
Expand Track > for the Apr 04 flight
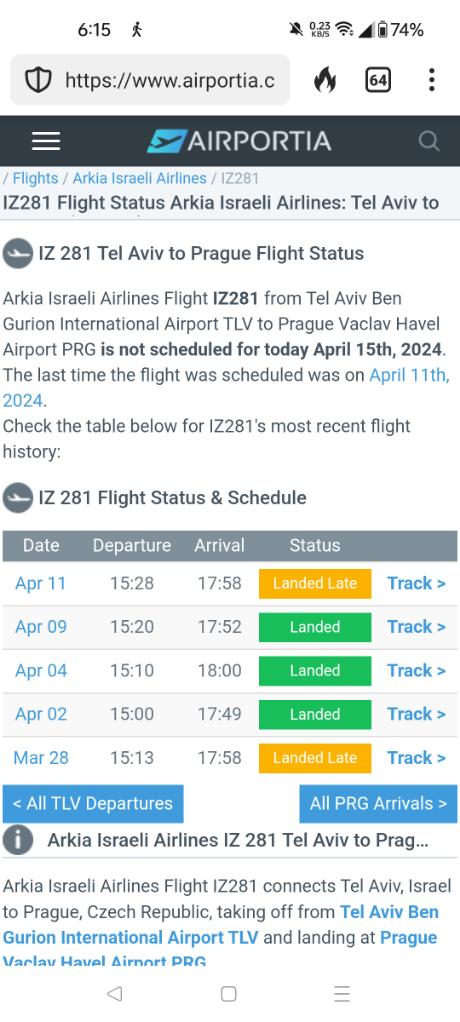point(416,671)
